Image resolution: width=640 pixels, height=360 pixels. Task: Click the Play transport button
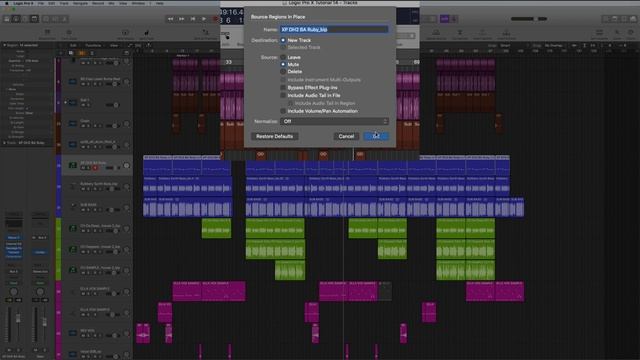[x=204, y=19]
